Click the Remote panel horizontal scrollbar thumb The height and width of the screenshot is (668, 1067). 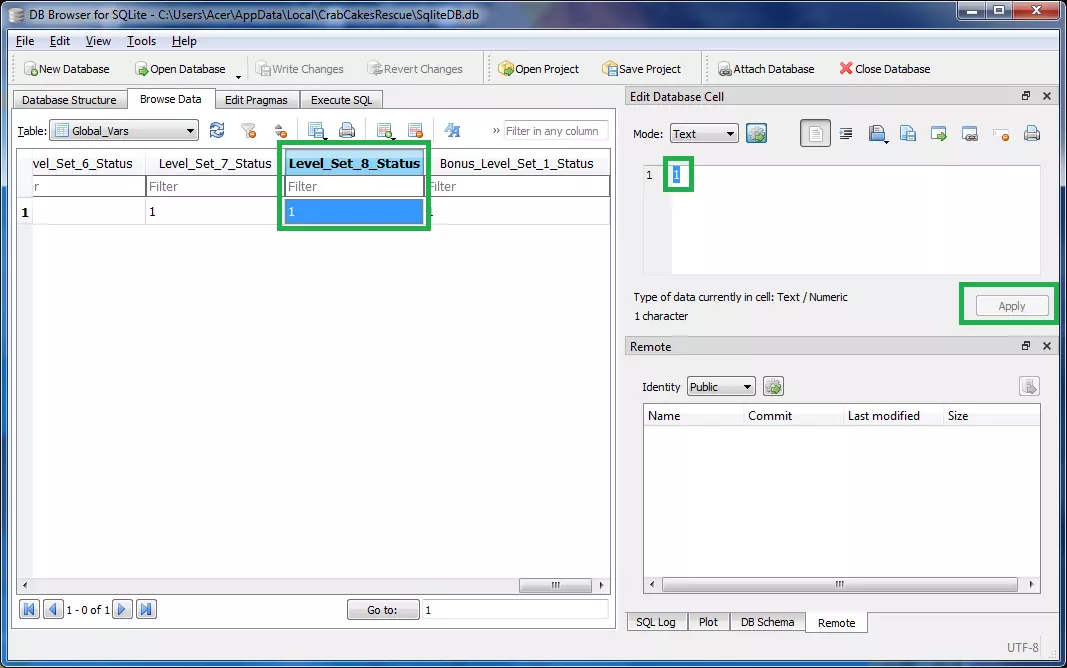point(840,584)
